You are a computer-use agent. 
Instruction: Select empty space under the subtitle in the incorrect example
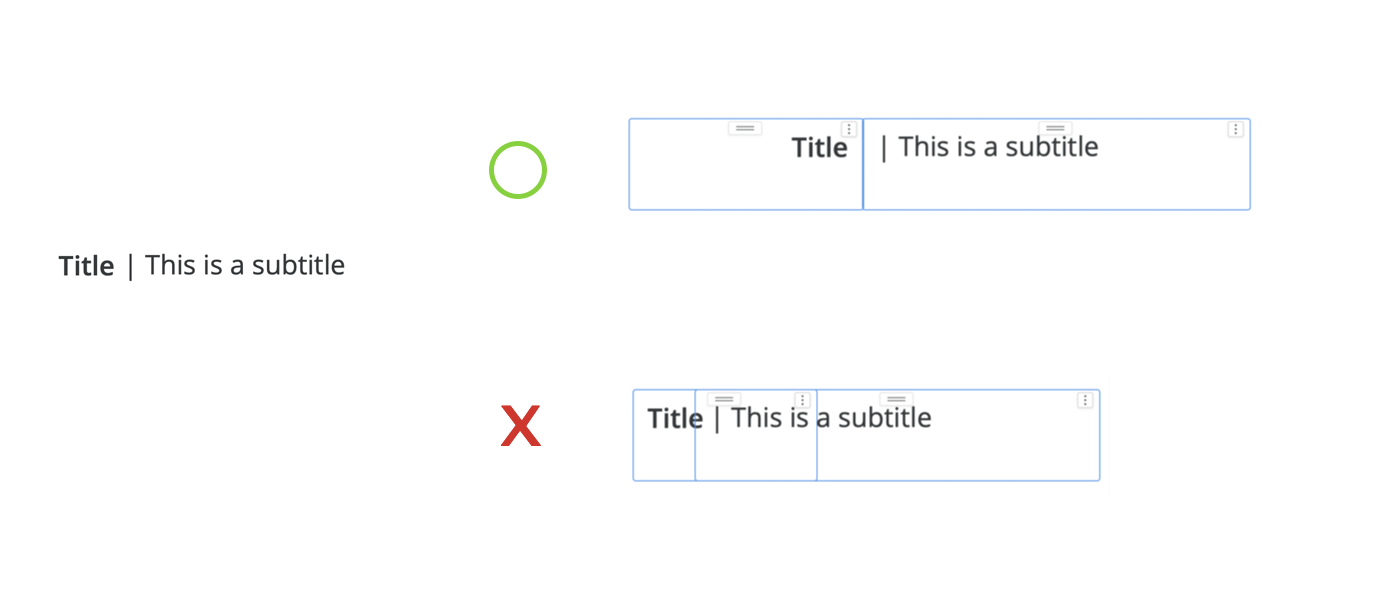(x=958, y=457)
